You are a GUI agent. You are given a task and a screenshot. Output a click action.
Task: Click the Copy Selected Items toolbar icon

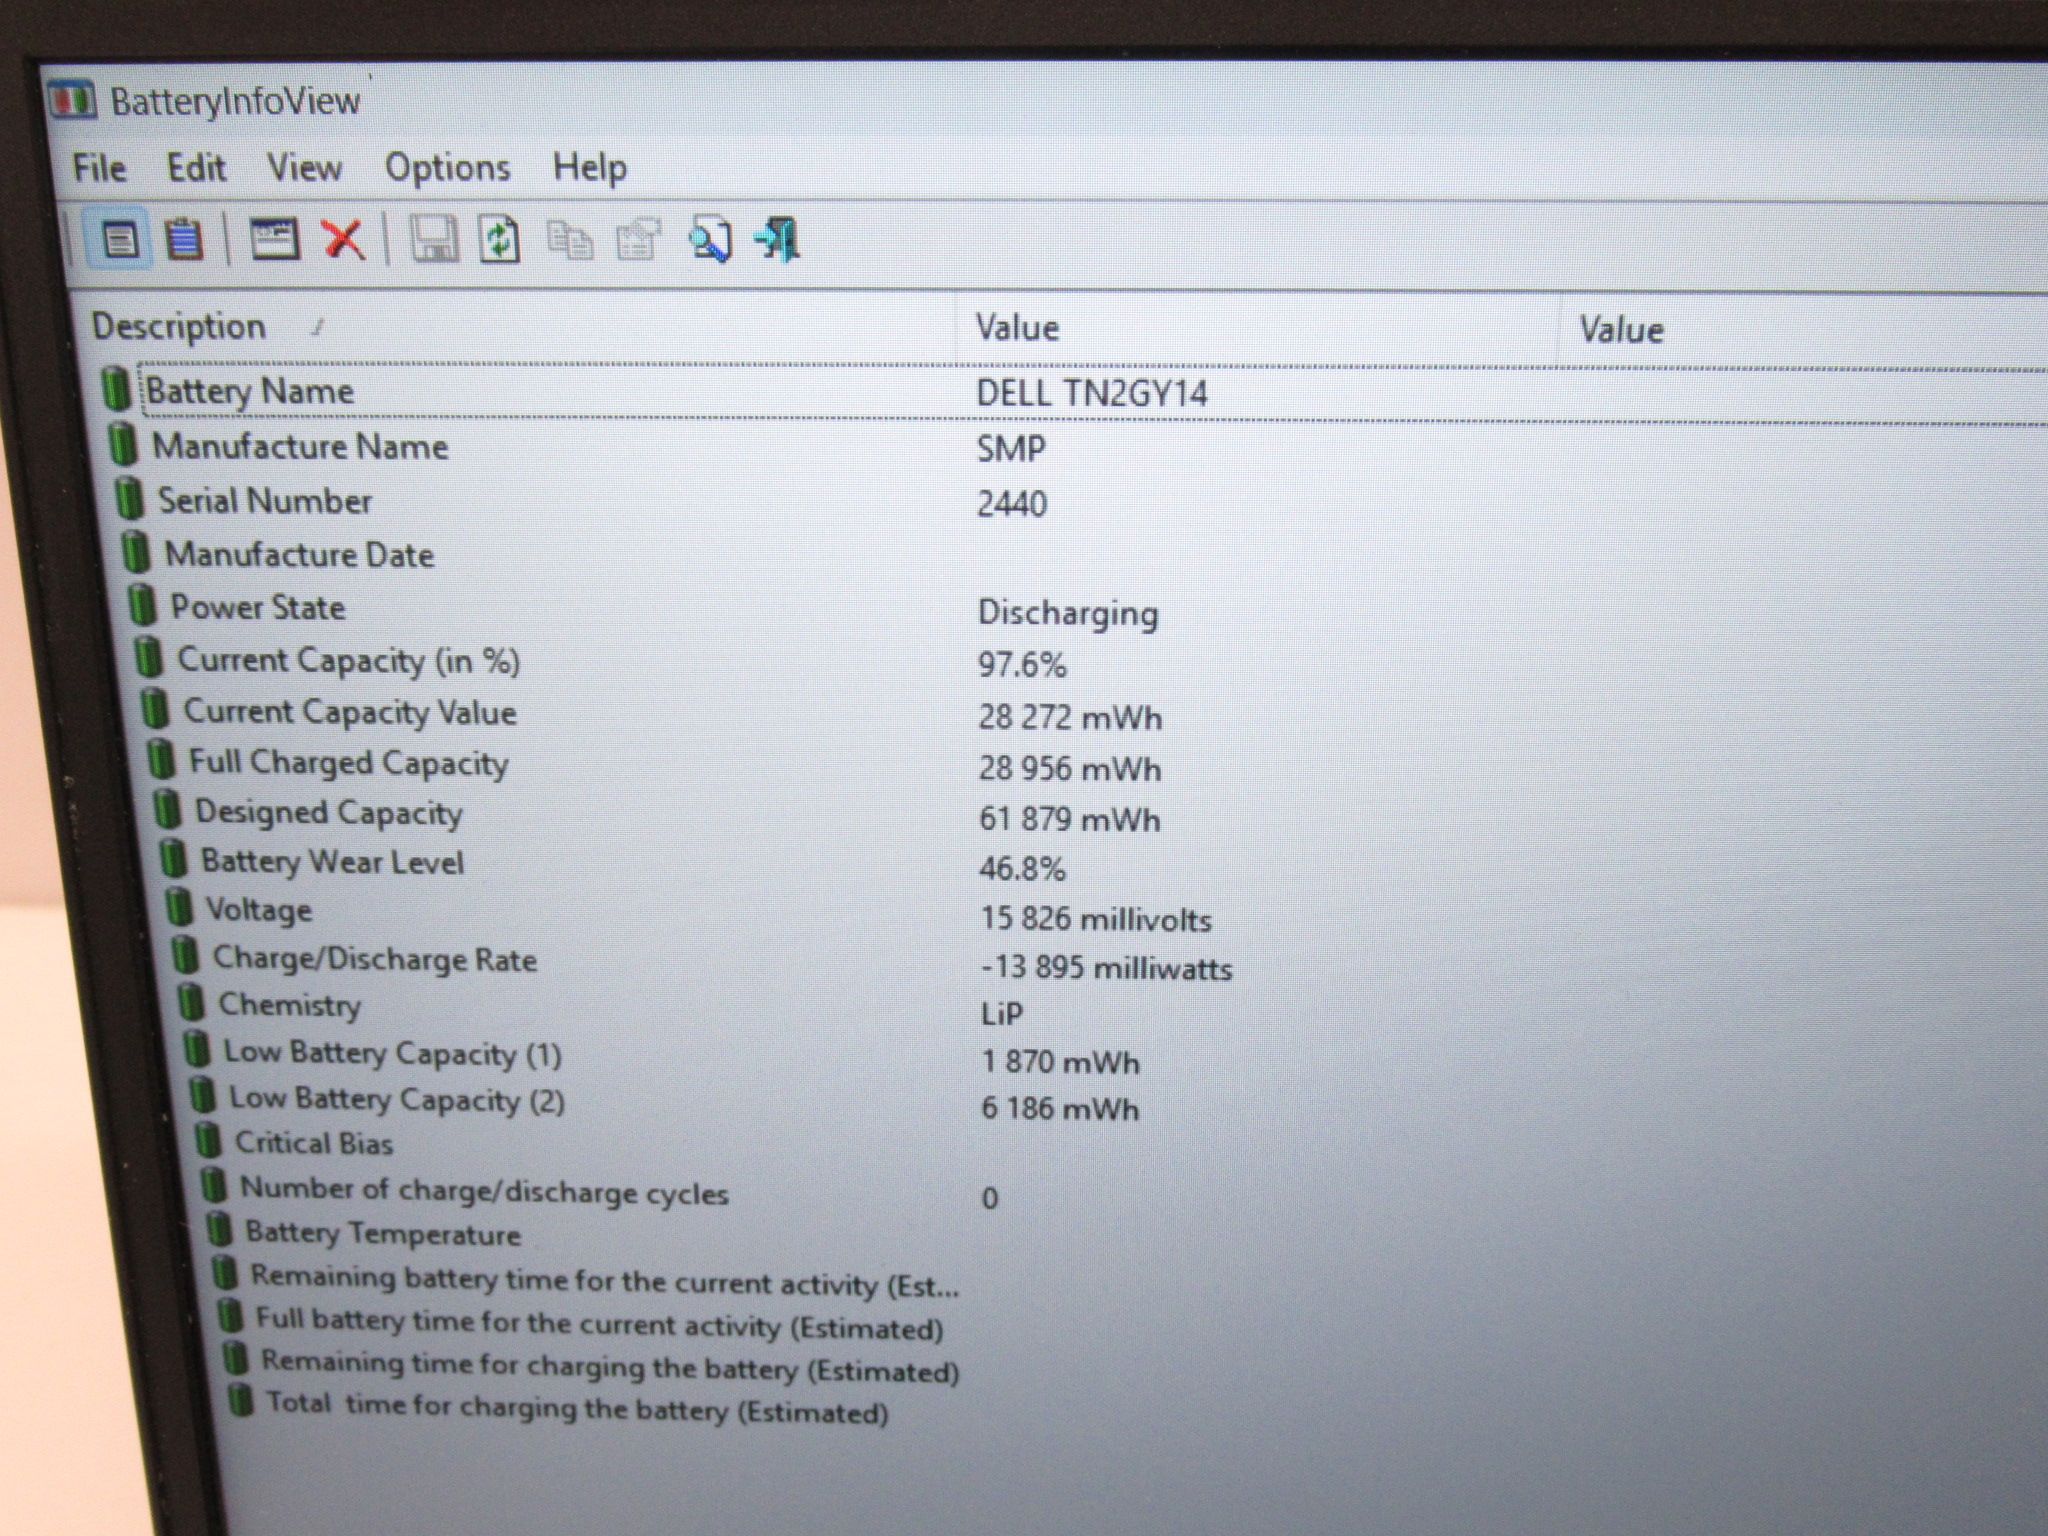570,241
